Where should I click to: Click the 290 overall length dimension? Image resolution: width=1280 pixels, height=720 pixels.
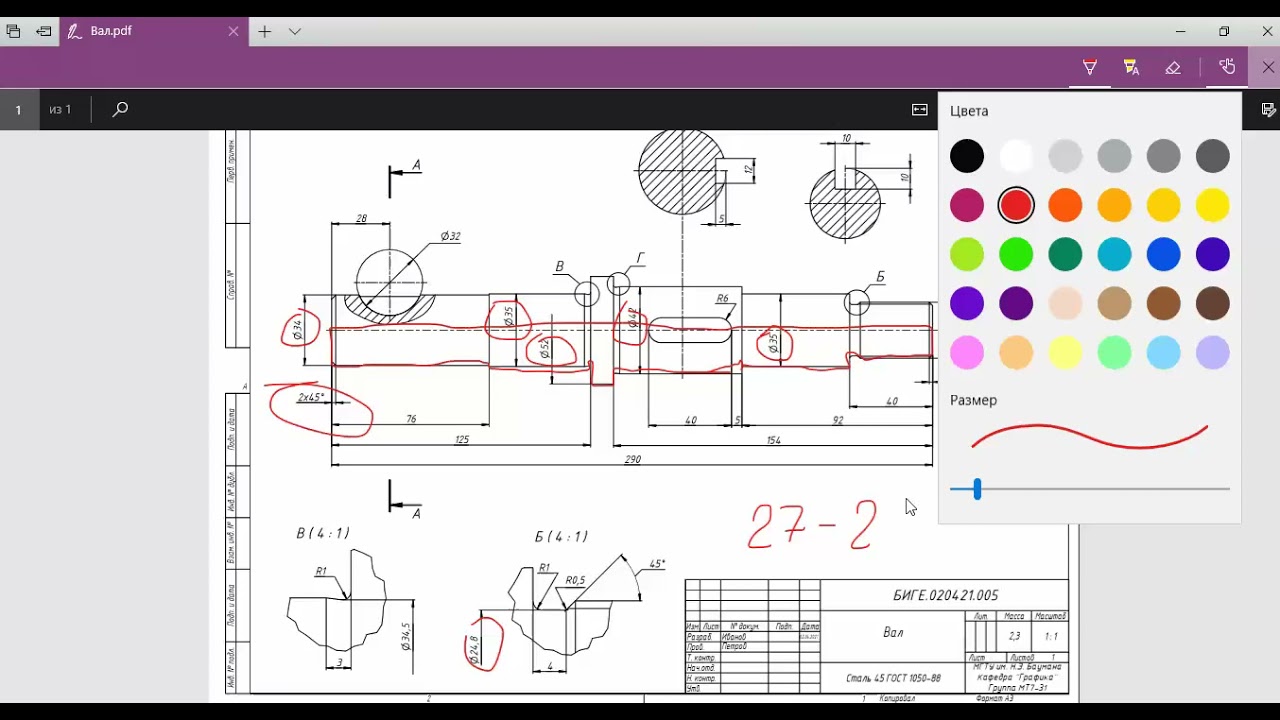tap(632, 459)
